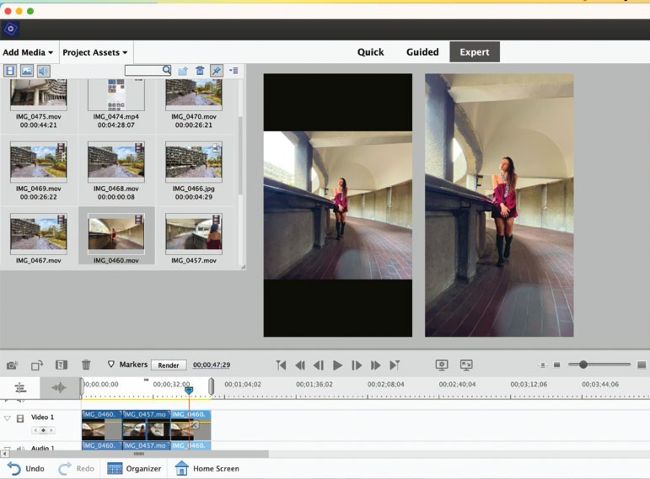Viewport: 650px width, 479px height.
Task: Click the Undo arrow icon
Action: (14, 468)
